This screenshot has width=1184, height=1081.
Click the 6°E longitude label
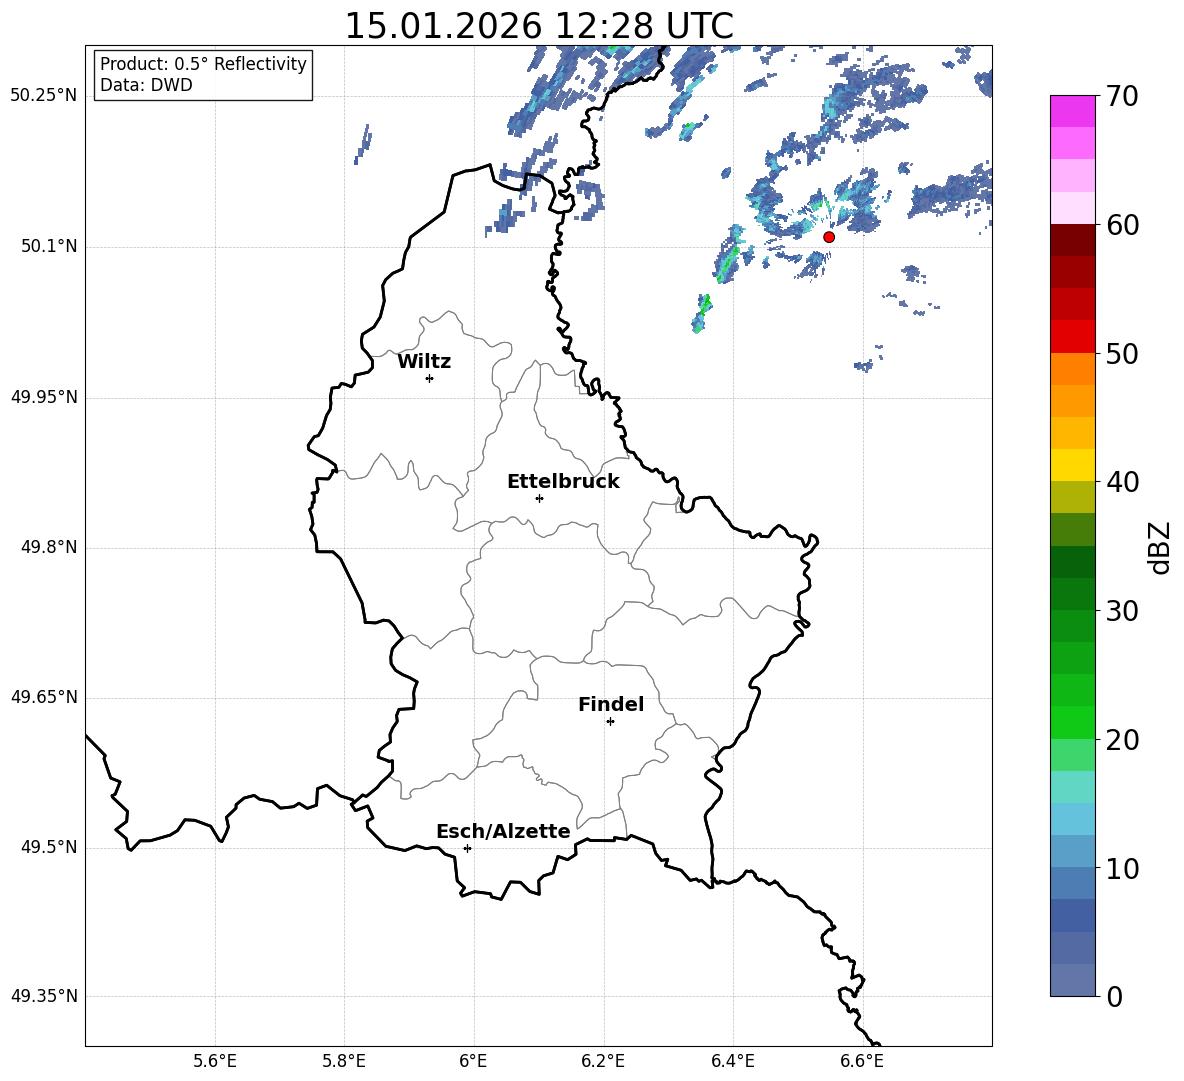coord(473,1061)
